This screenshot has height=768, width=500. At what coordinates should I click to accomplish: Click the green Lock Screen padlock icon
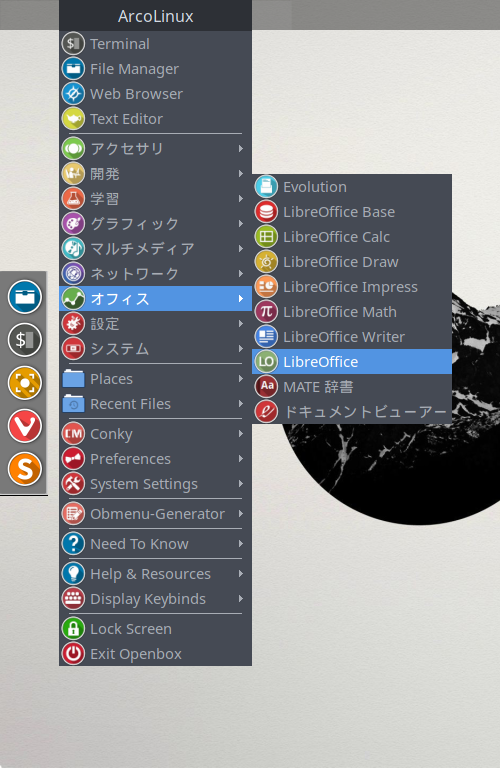[73, 628]
